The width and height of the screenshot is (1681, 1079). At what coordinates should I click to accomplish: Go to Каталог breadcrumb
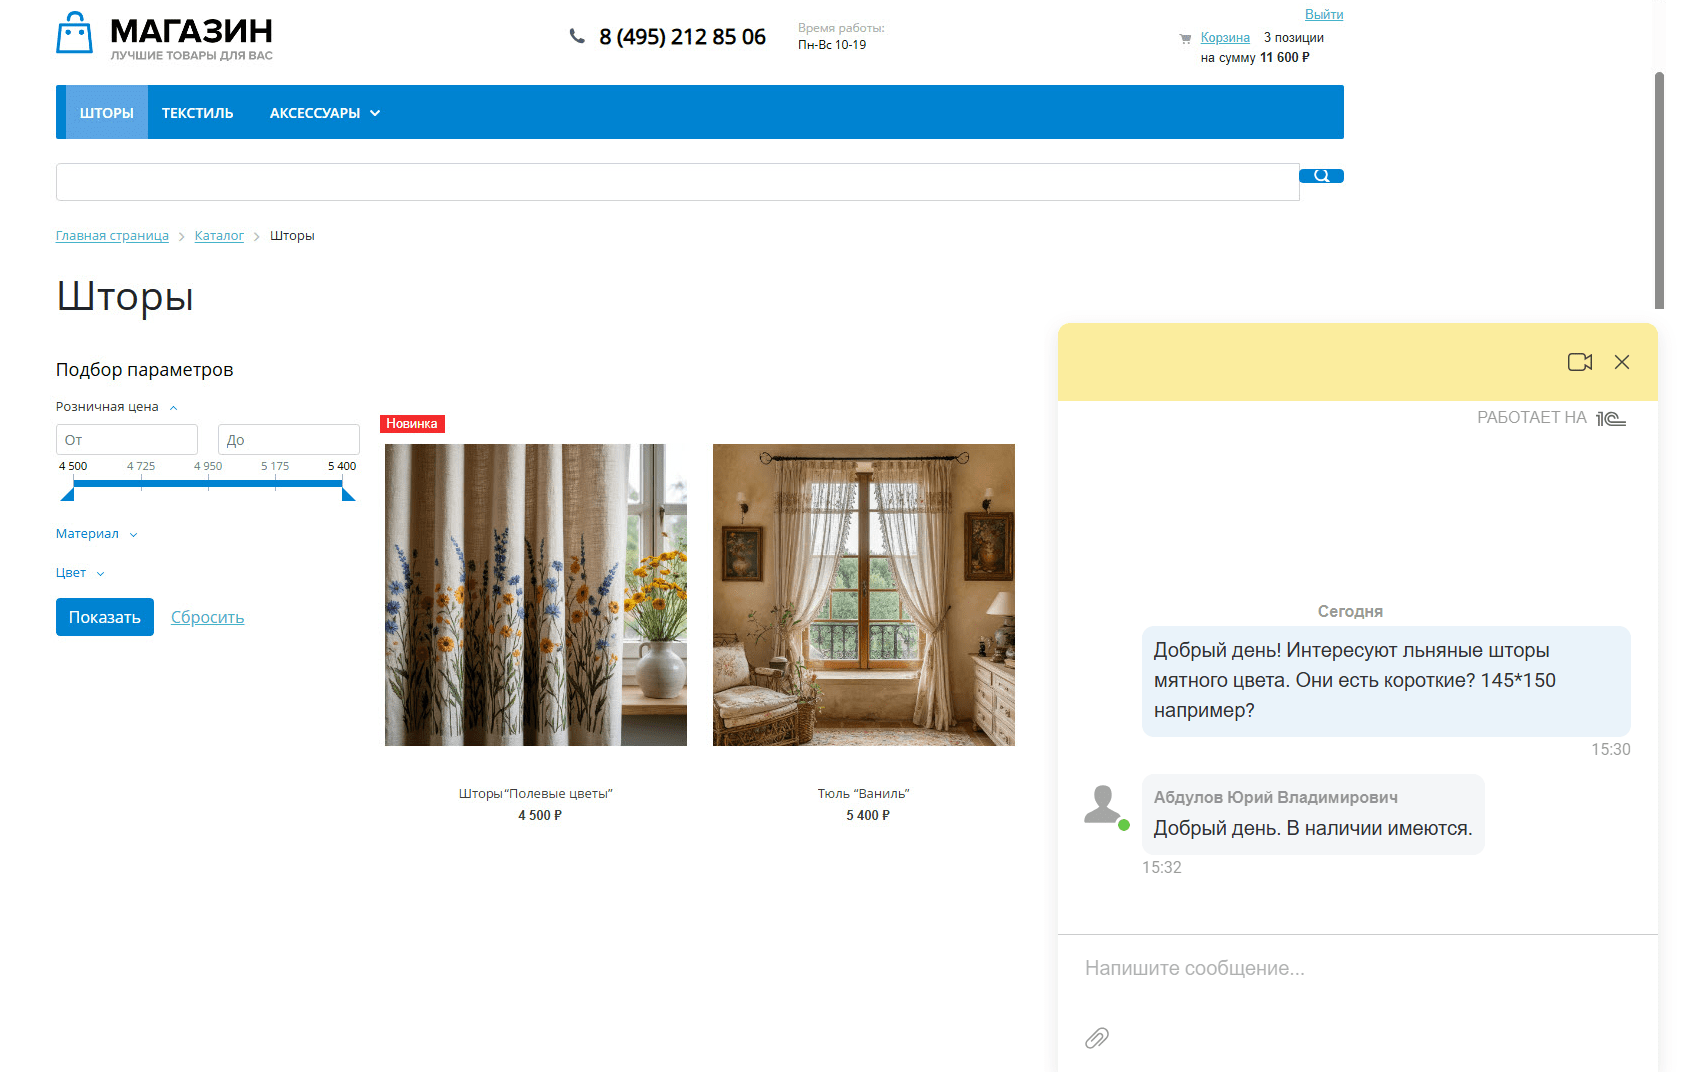219,236
